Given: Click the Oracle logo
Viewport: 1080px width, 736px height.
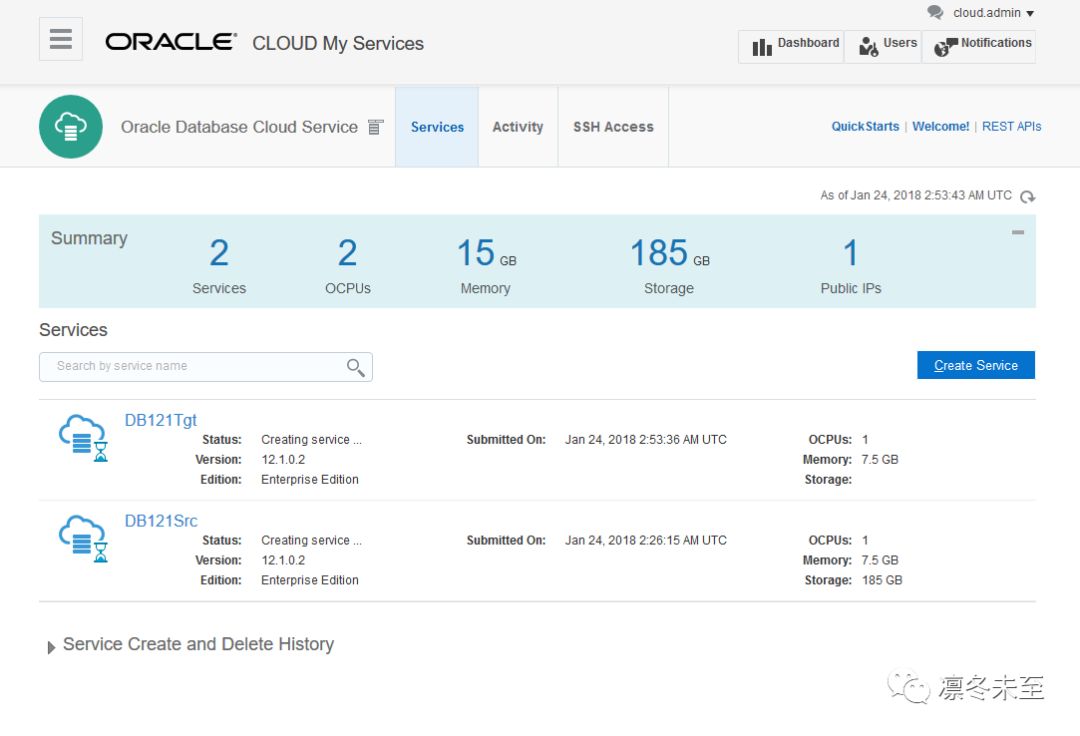Looking at the screenshot, I should tap(171, 42).
